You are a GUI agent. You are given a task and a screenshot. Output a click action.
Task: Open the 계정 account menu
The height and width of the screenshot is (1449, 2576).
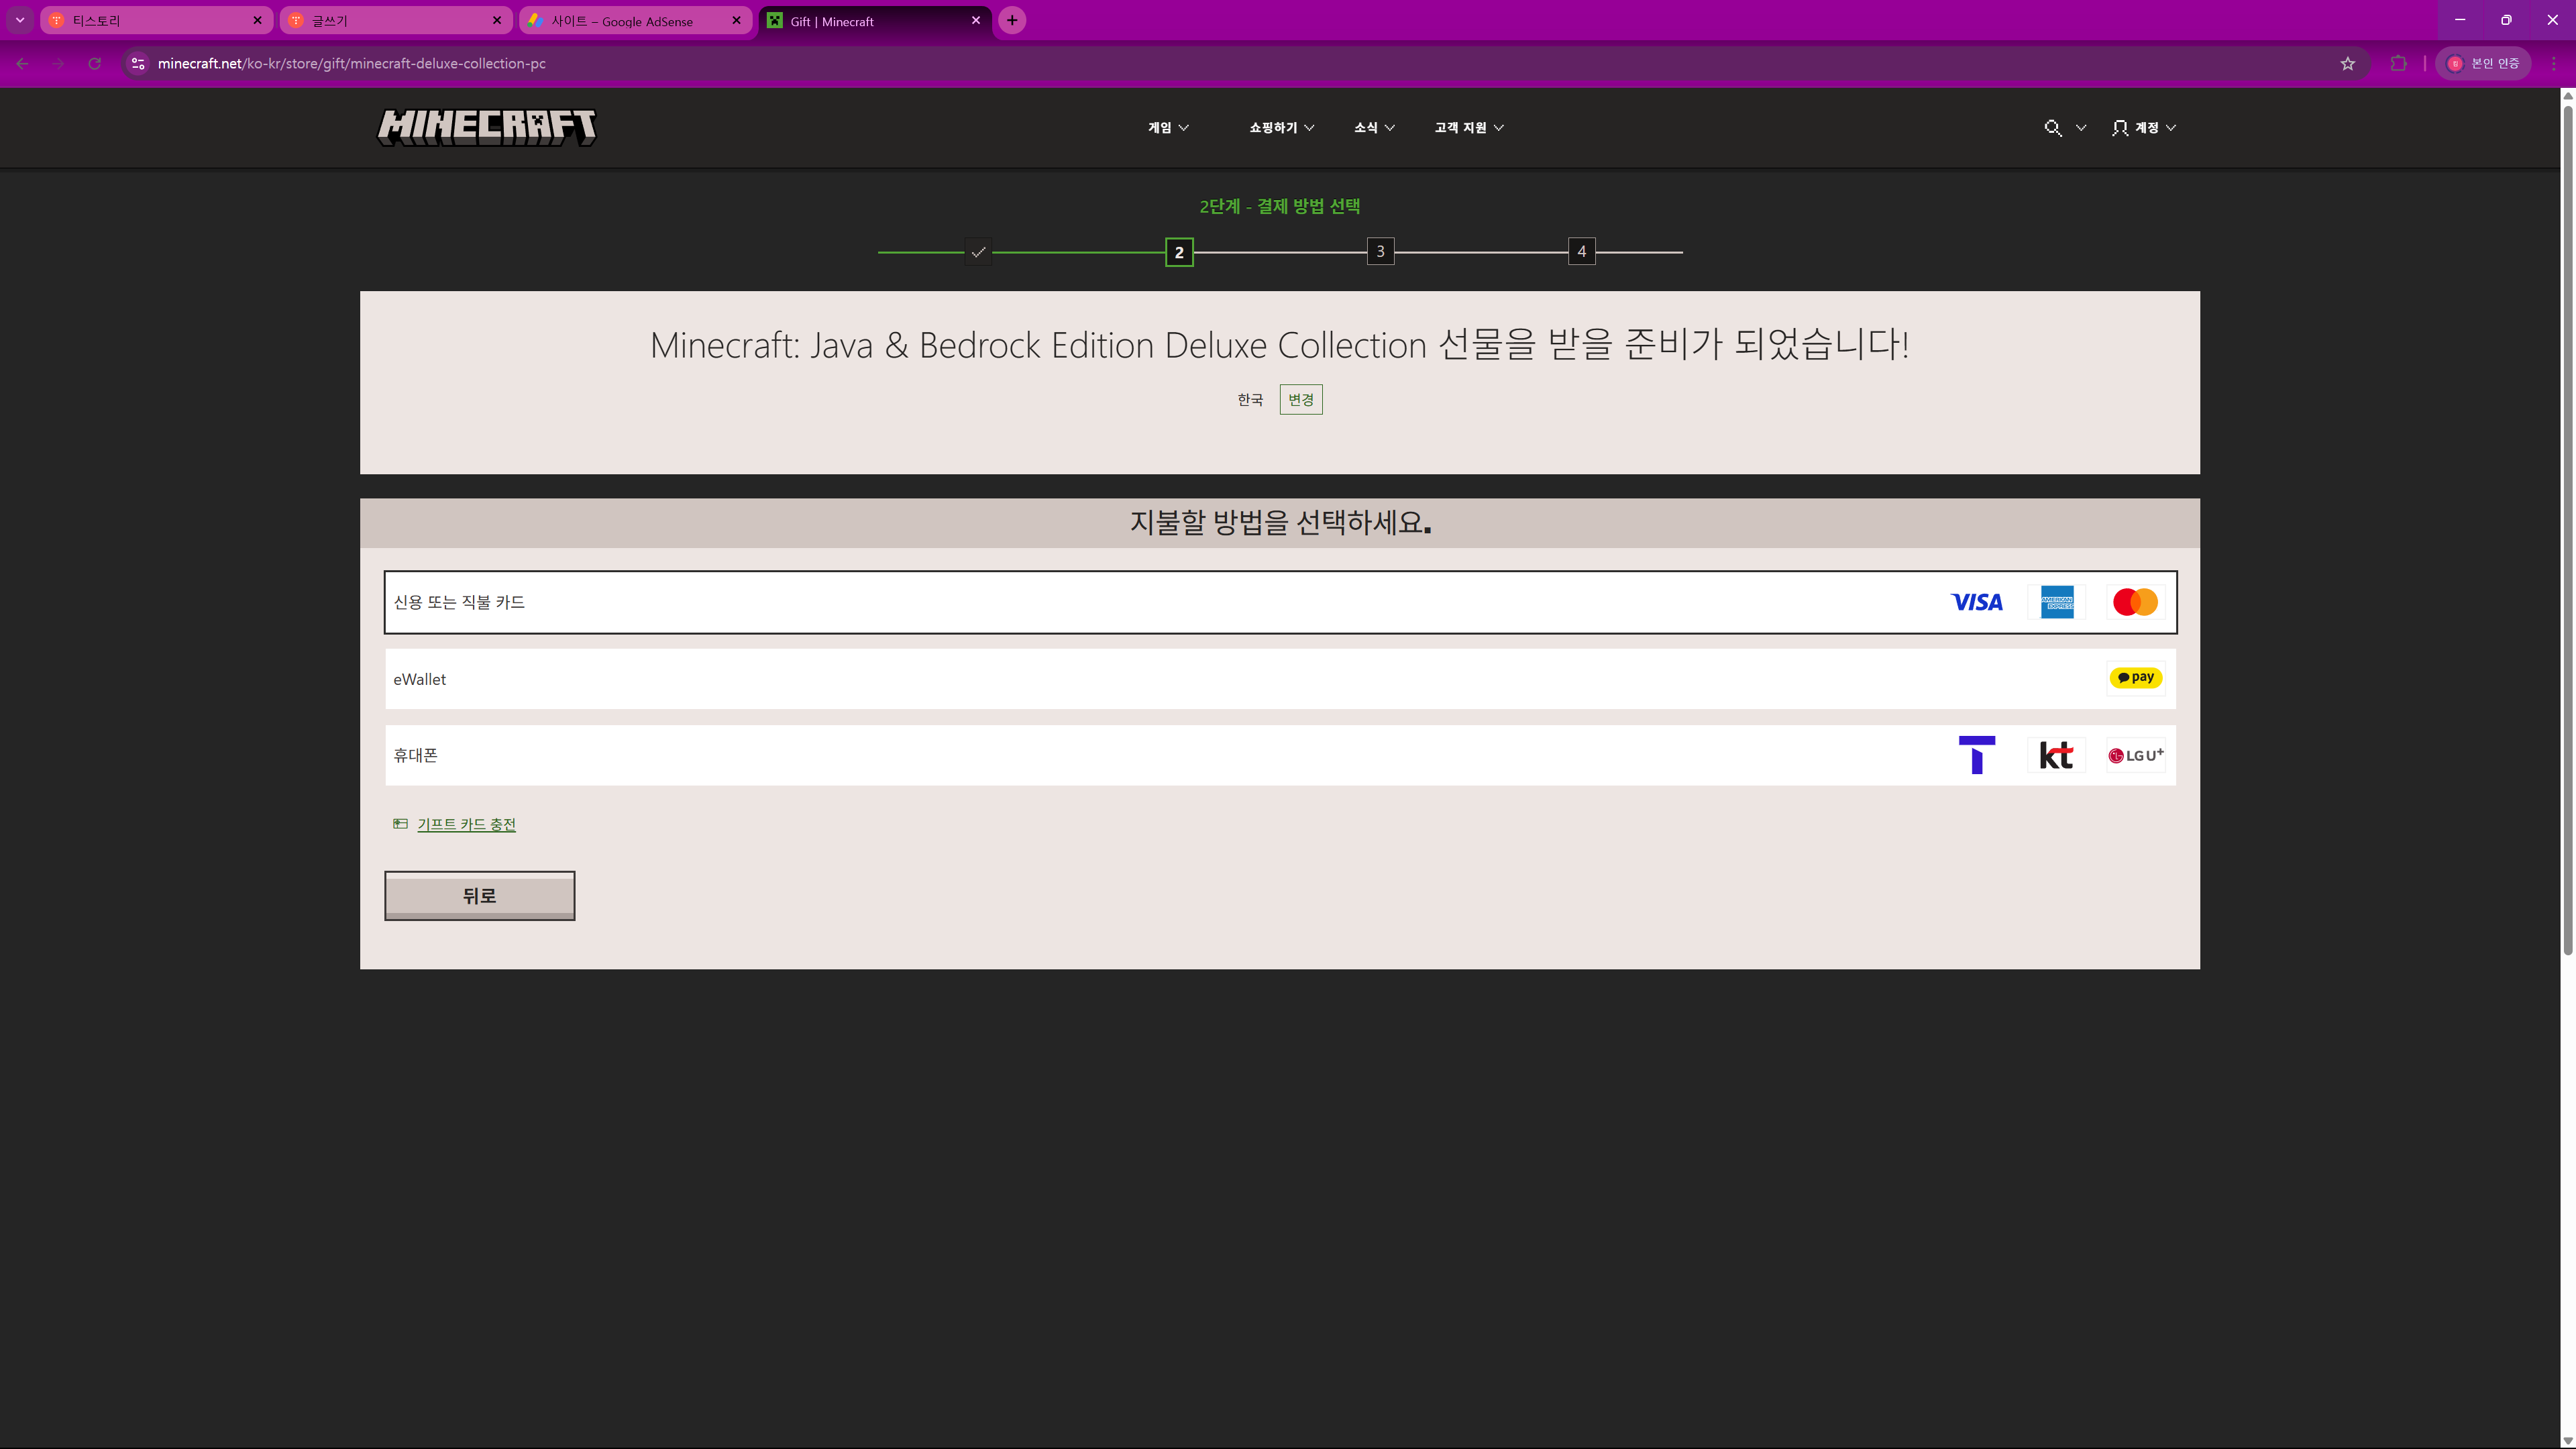(2144, 128)
